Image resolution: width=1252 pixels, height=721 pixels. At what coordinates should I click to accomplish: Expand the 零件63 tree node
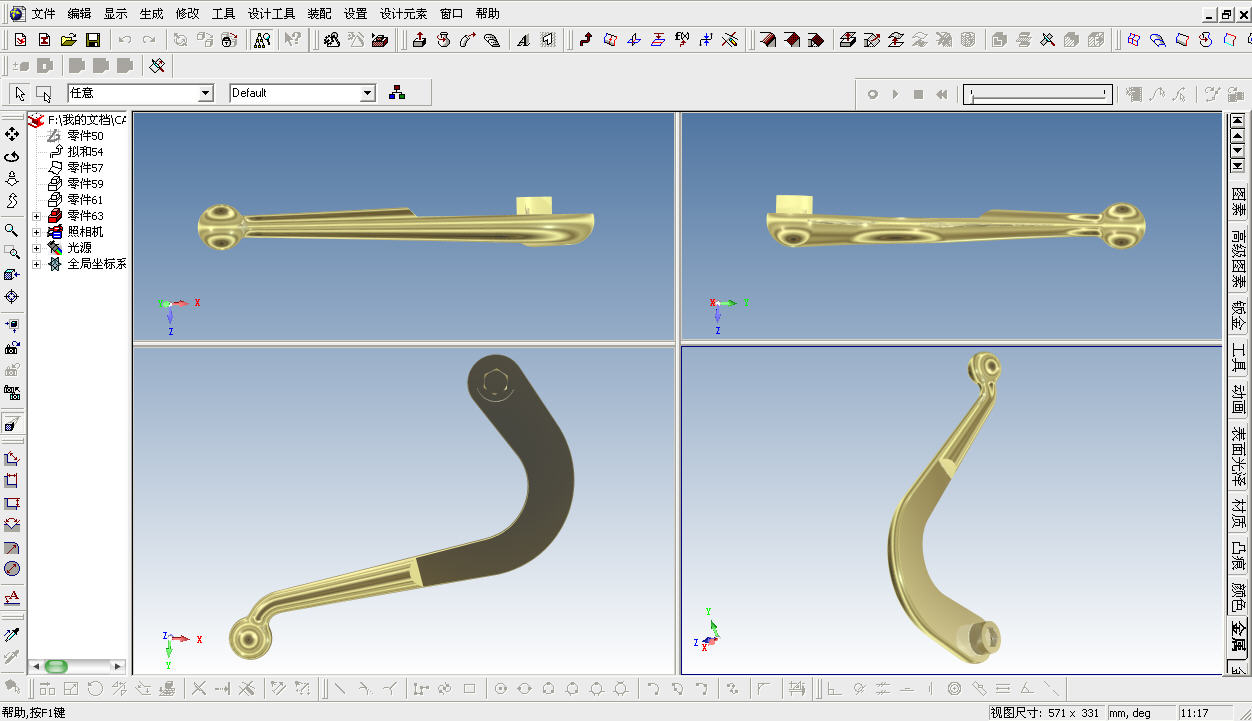tap(37, 216)
